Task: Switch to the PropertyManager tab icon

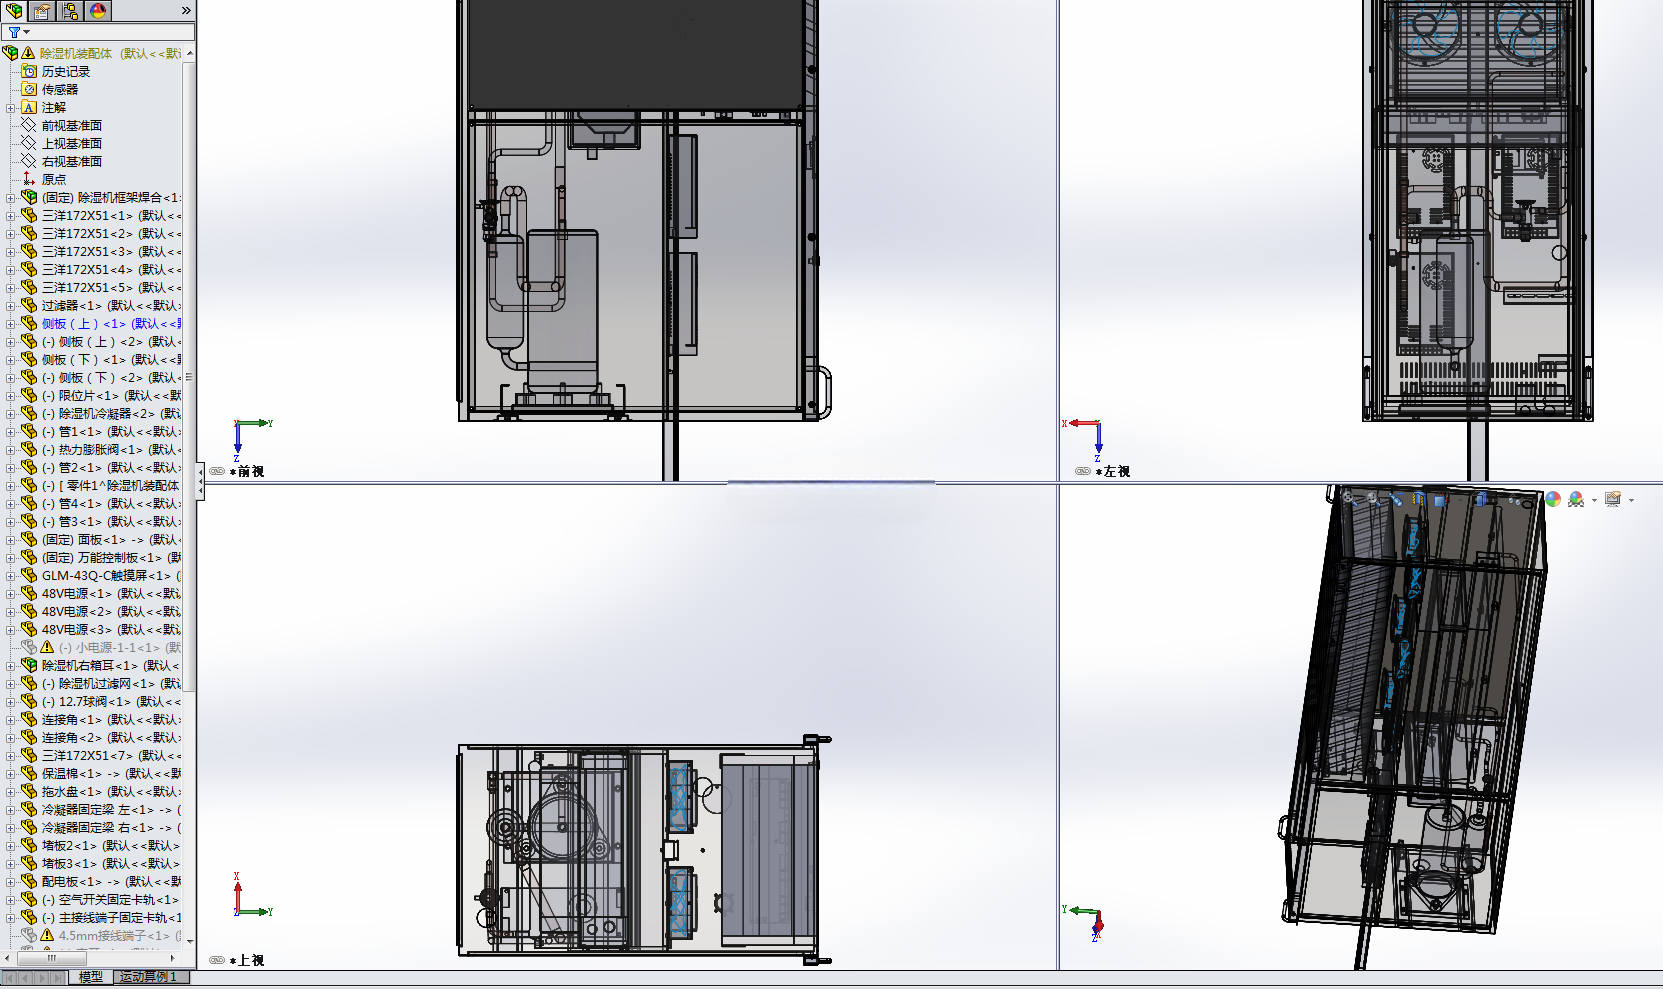Action: [x=42, y=10]
